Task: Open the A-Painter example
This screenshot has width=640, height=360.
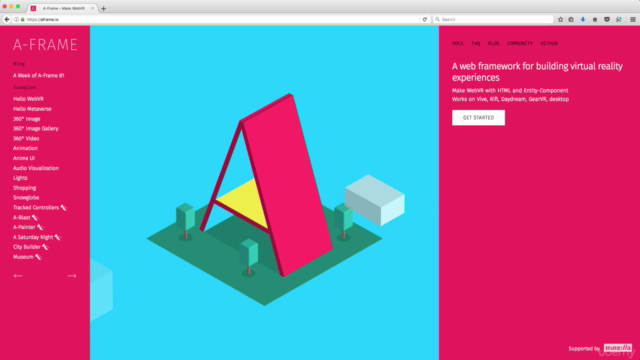Action: tap(28, 227)
